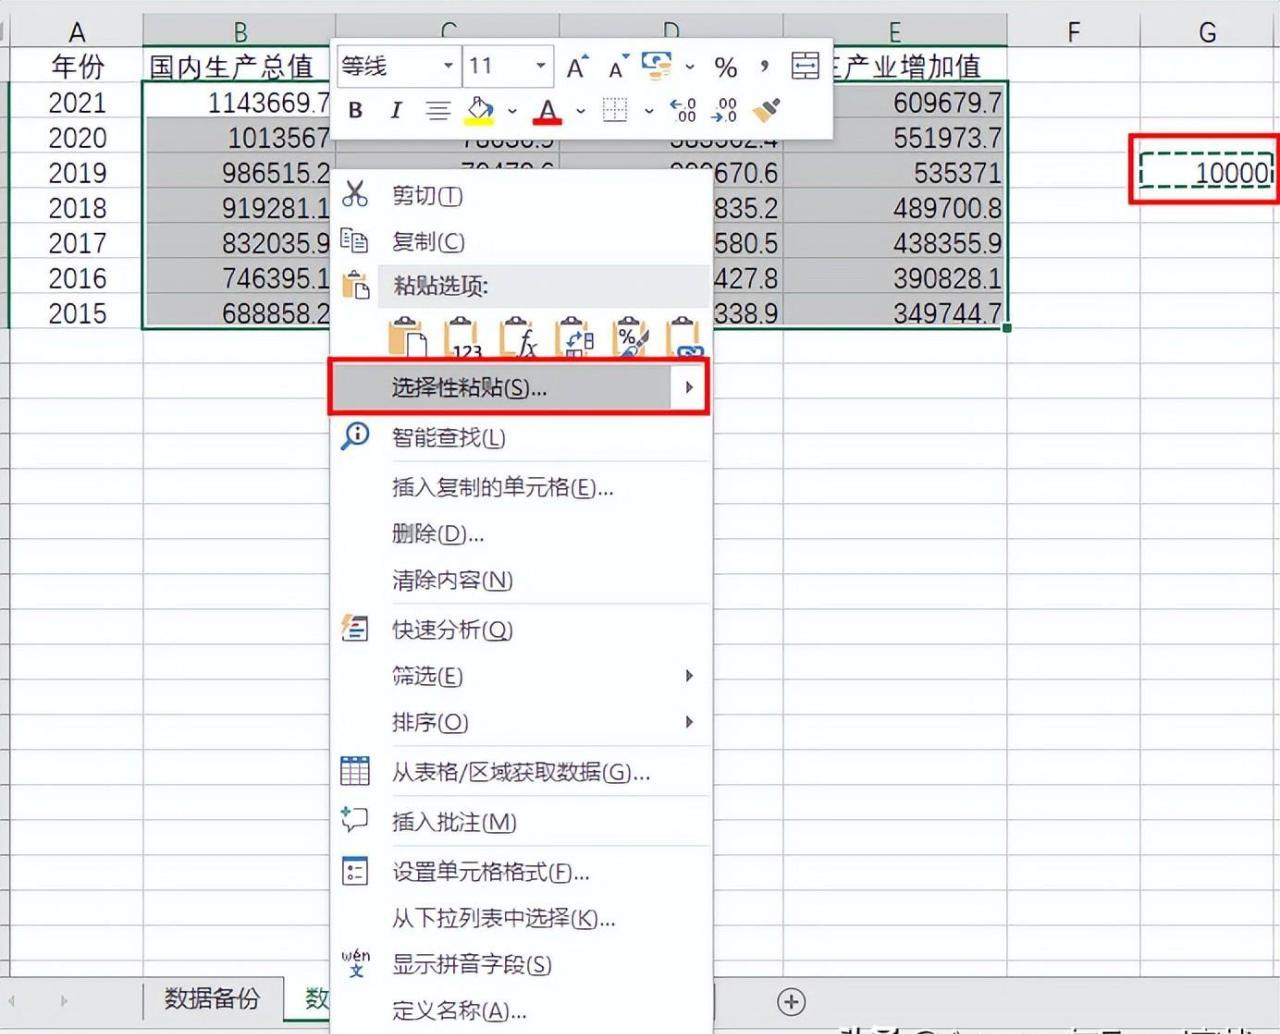The height and width of the screenshot is (1034, 1280).
Task: Apply percent style format
Action: 726,67
